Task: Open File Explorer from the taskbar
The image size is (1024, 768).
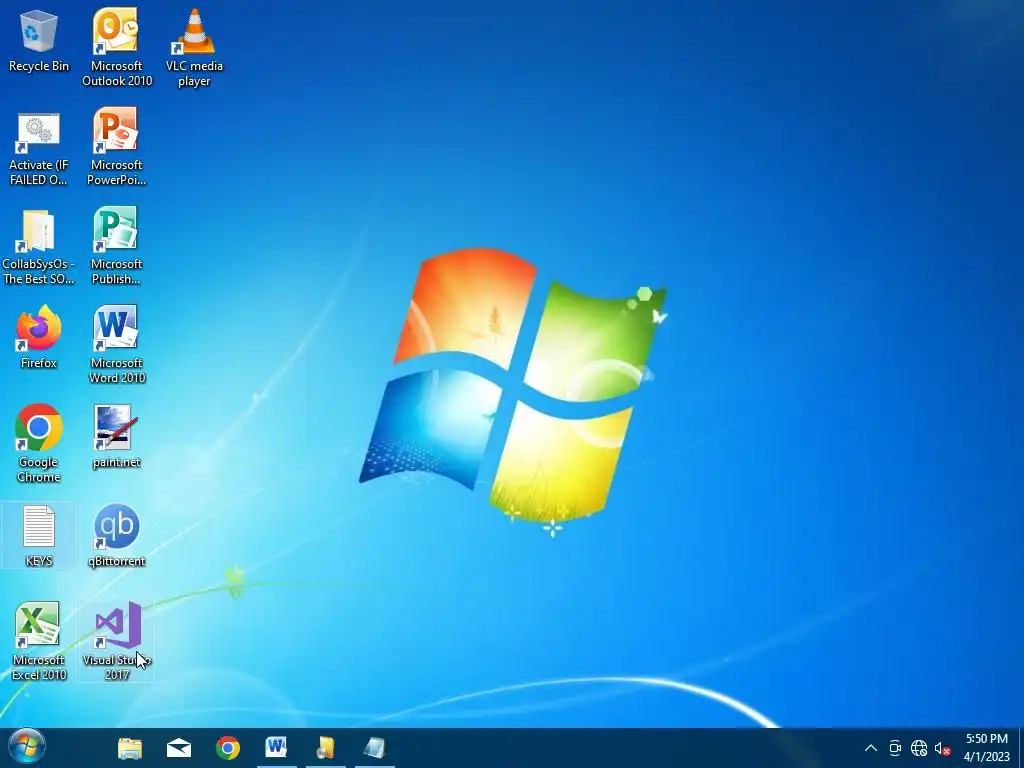Action: 130,748
